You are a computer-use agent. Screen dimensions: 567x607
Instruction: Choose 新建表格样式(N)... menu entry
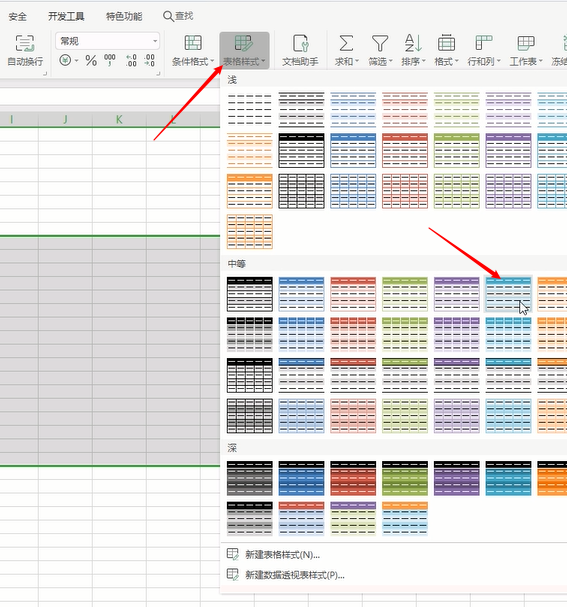tap(282, 555)
